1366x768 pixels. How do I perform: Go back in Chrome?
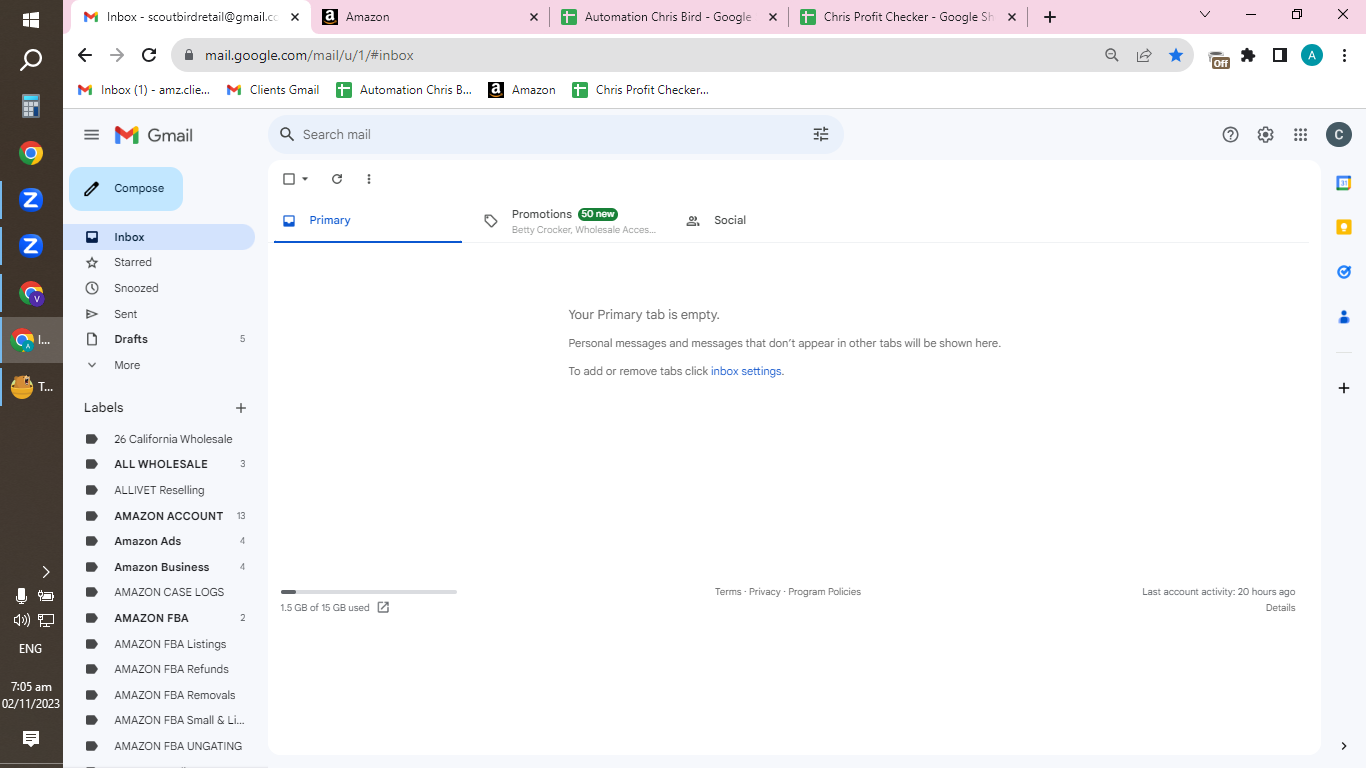[85, 56]
